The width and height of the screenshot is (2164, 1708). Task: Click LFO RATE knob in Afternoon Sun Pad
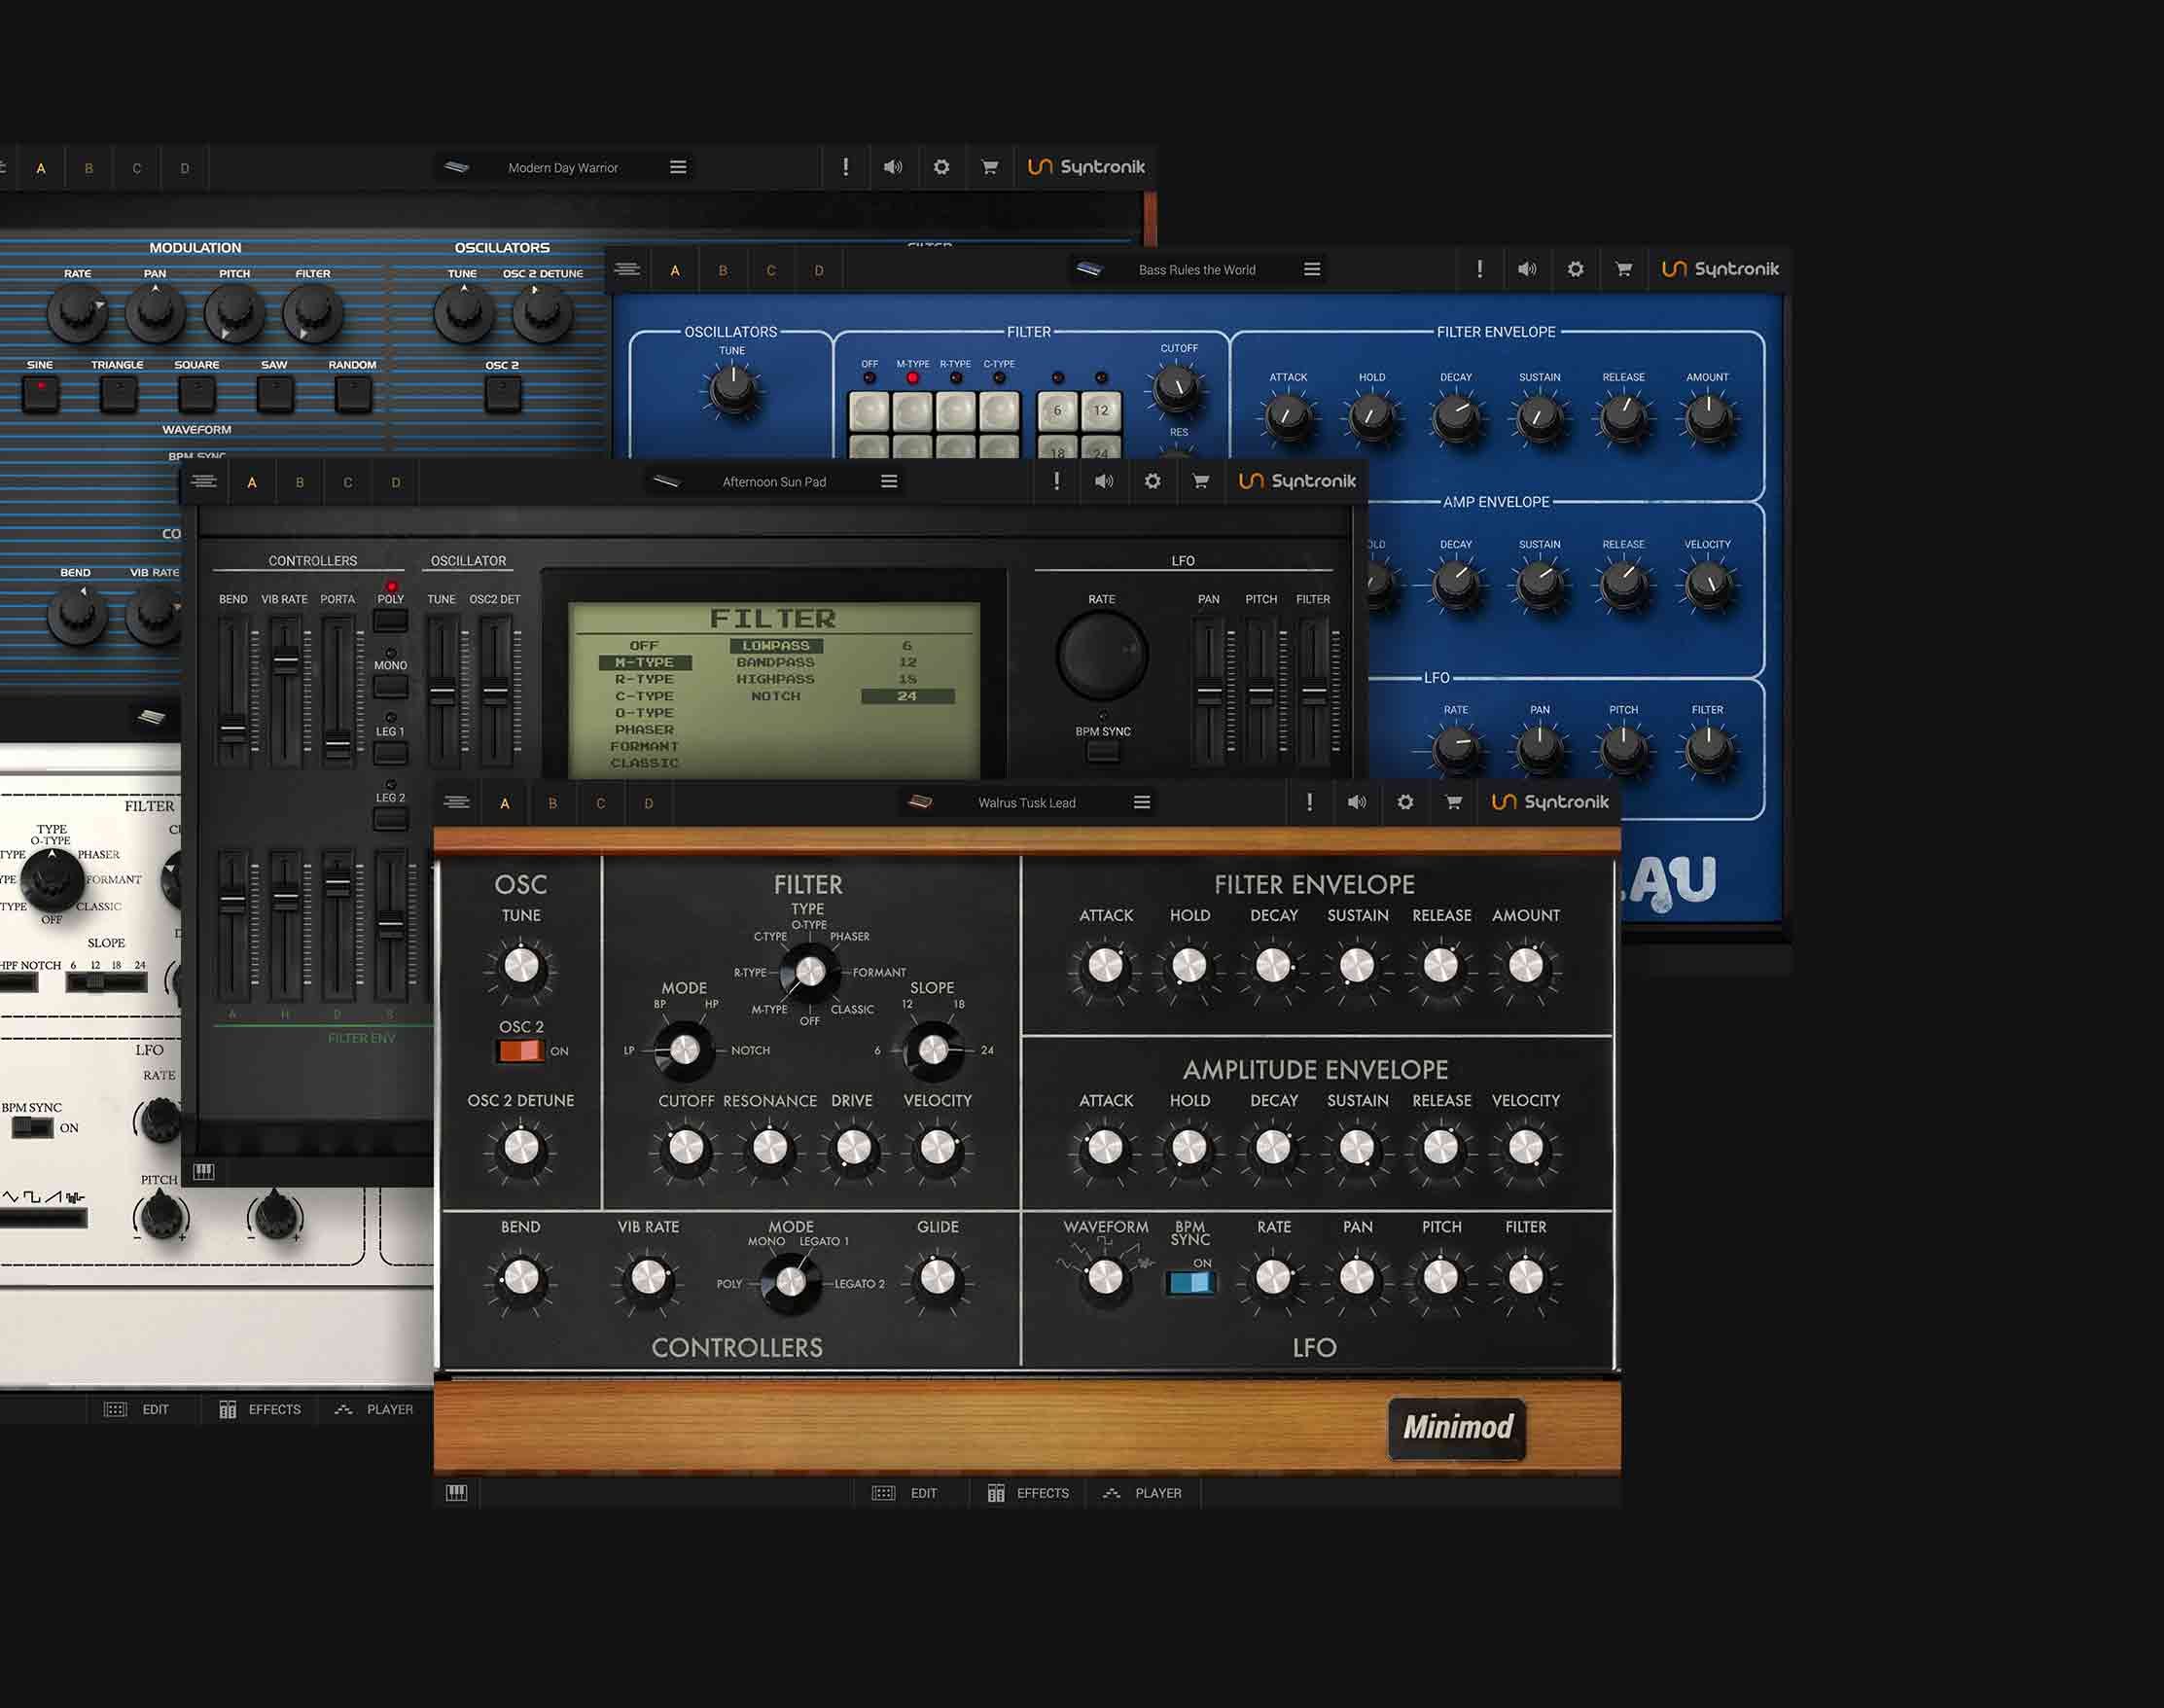tap(1102, 655)
